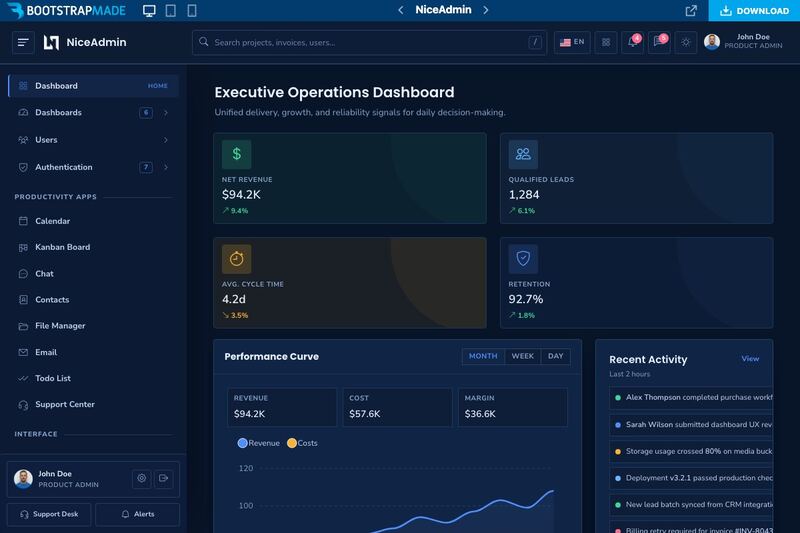This screenshot has width=800, height=533.
Task: Expand the Authentication submenu chevron
Action: point(166,167)
